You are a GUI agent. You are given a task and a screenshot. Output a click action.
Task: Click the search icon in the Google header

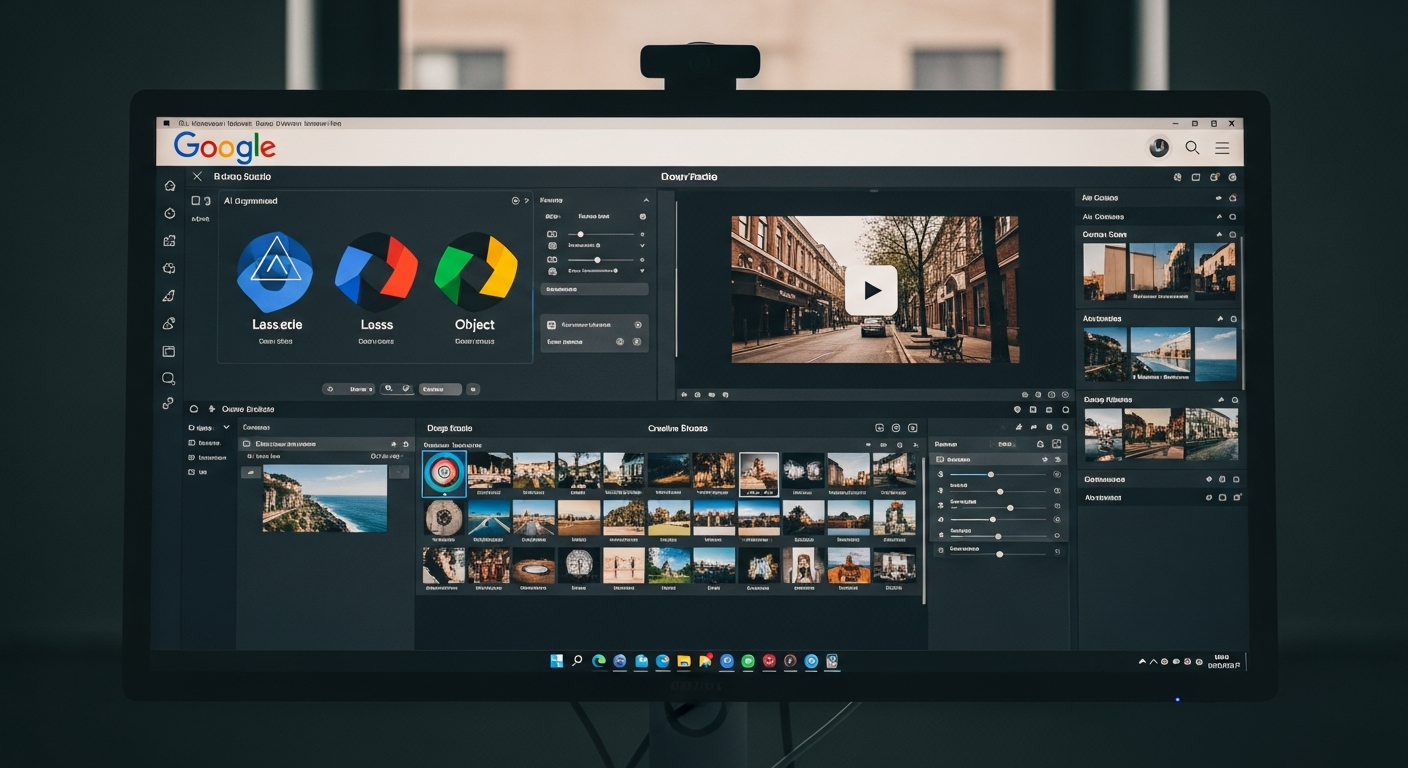coord(1192,148)
